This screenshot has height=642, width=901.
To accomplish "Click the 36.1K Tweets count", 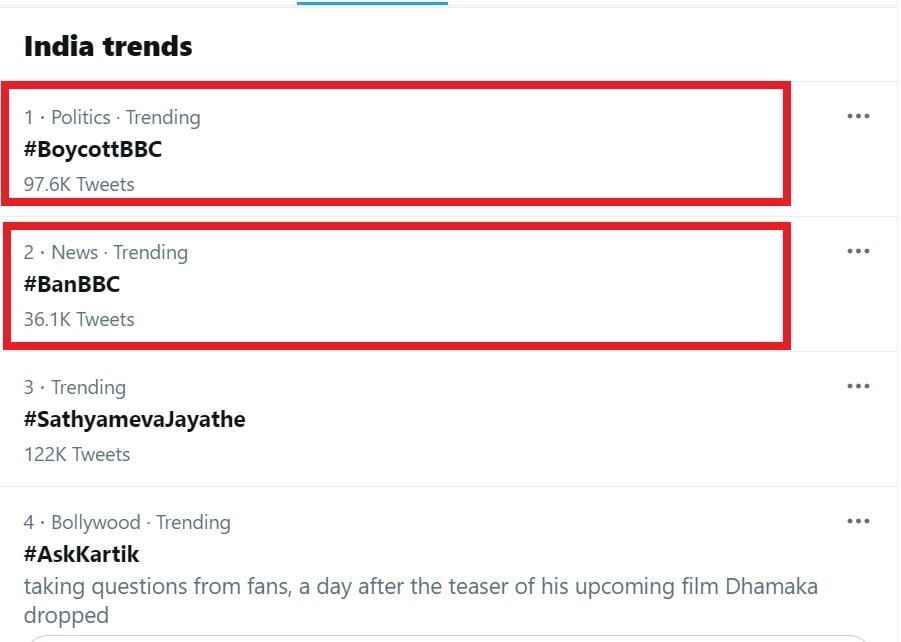I will click(x=79, y=319).
